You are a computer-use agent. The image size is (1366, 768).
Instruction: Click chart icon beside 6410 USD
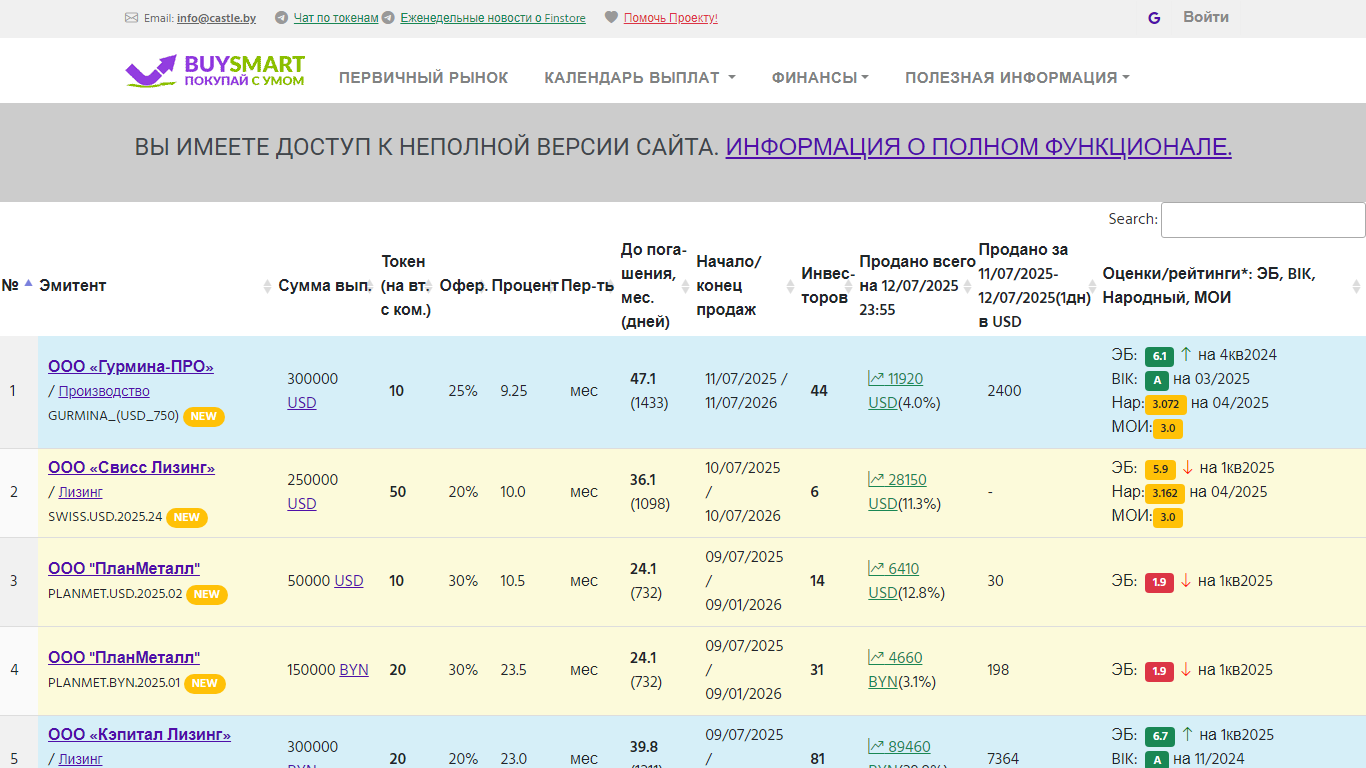click(x=876, y=568)
